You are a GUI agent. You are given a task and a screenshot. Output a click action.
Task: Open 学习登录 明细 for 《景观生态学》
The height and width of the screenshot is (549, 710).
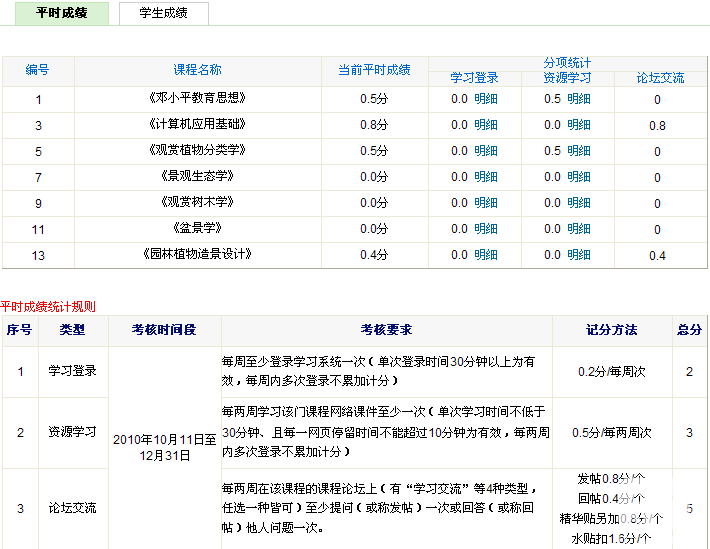[x=486, y=177]
